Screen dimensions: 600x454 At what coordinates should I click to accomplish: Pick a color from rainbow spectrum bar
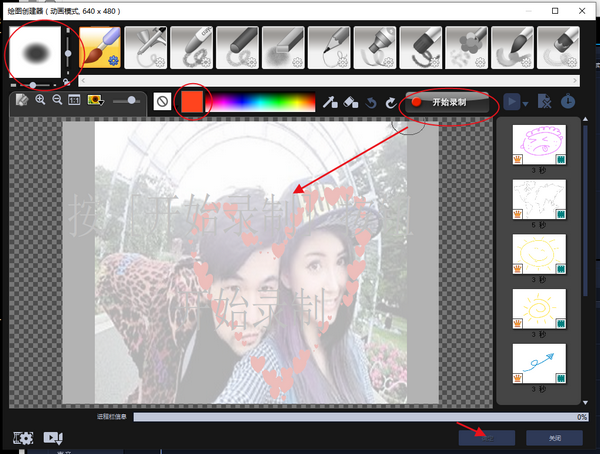(x=260, y=102)
